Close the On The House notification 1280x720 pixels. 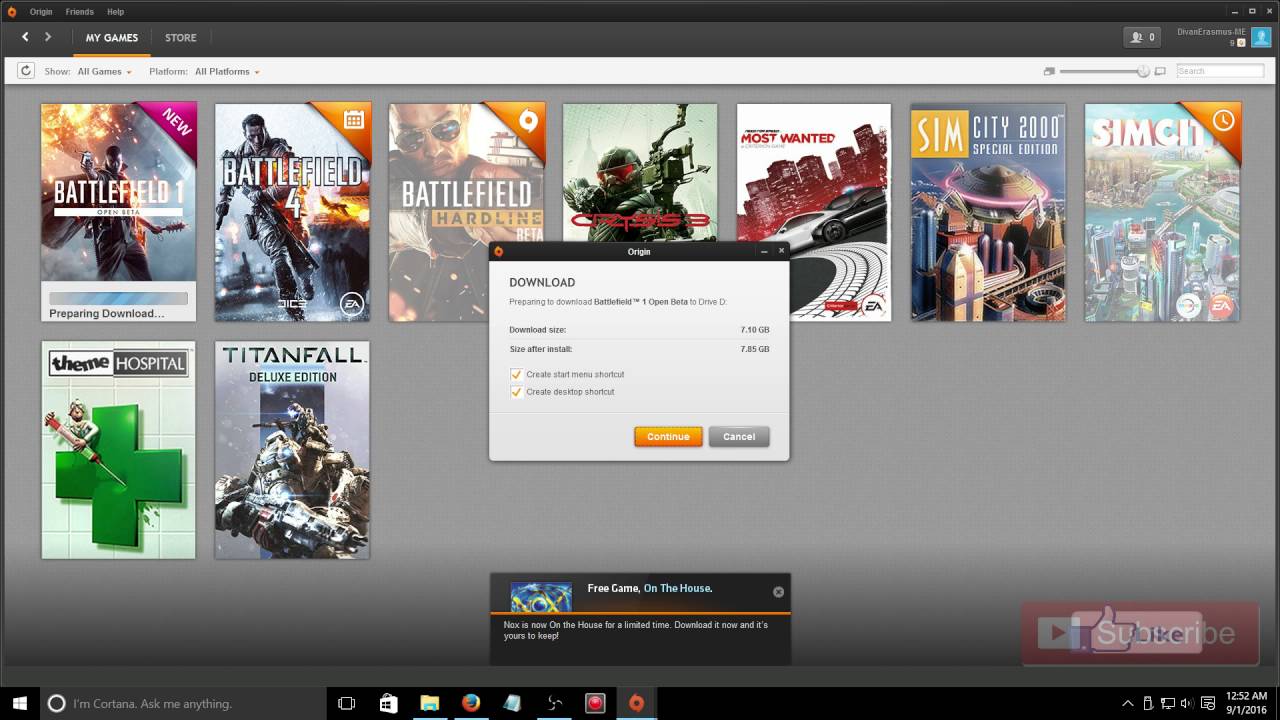click(778, 592)
